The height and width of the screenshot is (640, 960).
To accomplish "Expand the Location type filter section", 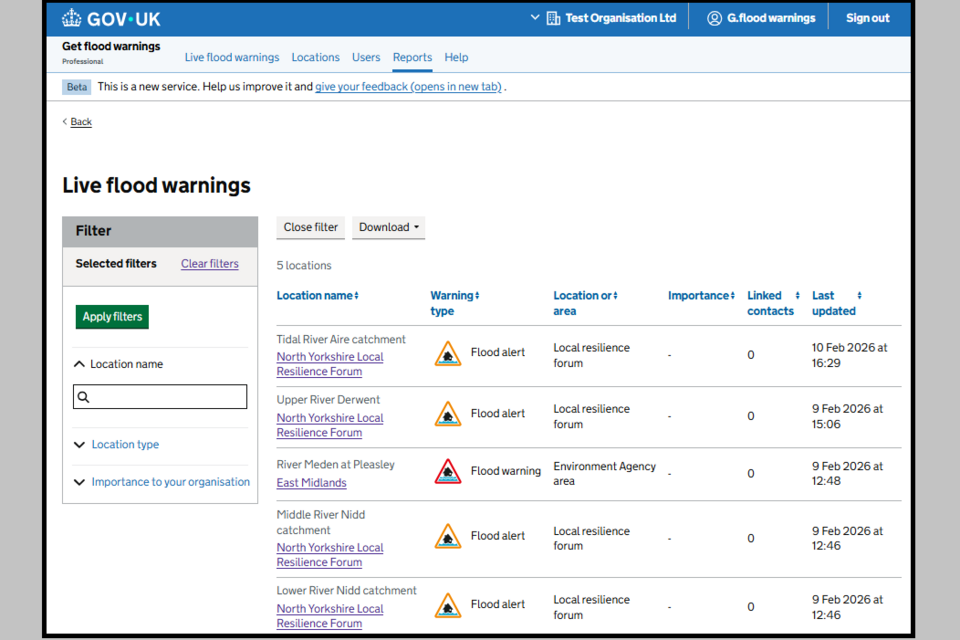I will click(x=124, y=445).
